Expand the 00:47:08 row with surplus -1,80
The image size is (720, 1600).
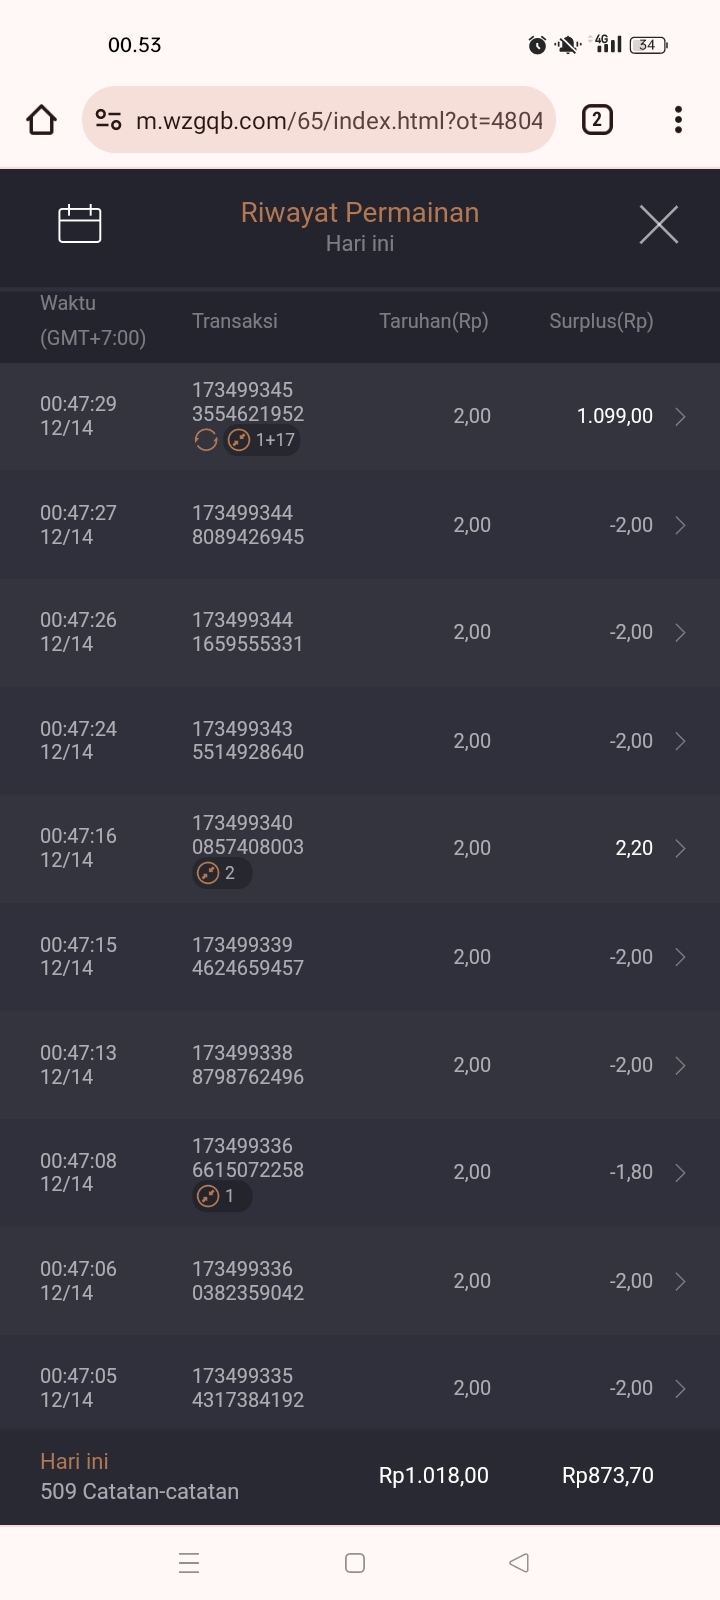(680, 1173)
